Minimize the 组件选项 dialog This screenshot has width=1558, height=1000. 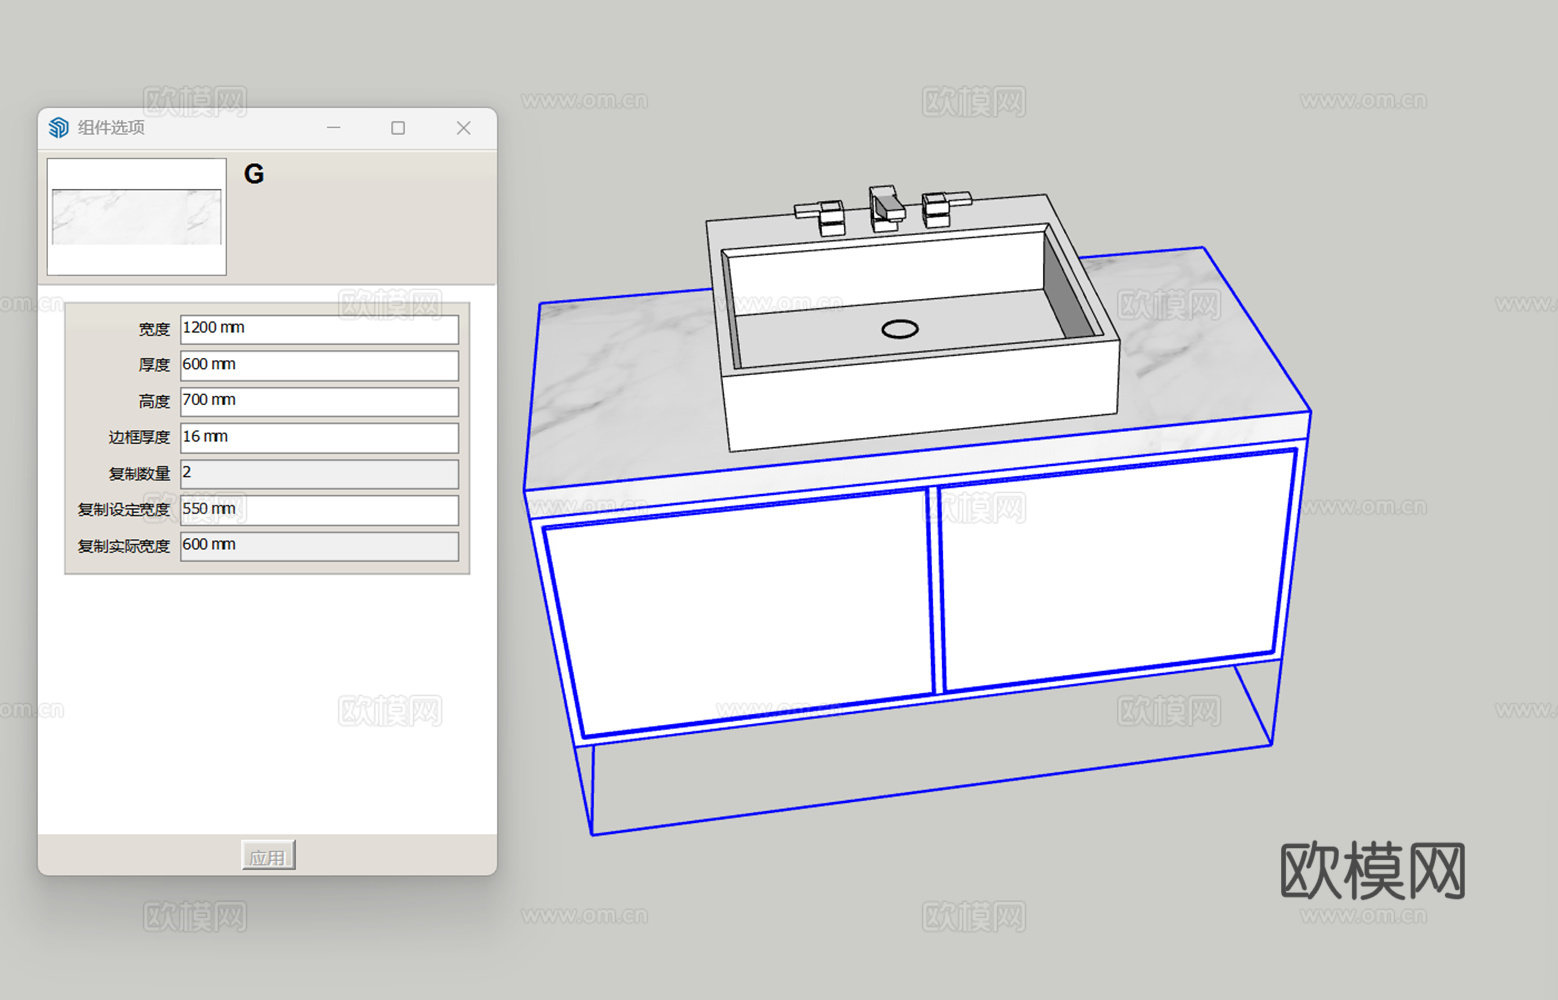pos(334,128)
